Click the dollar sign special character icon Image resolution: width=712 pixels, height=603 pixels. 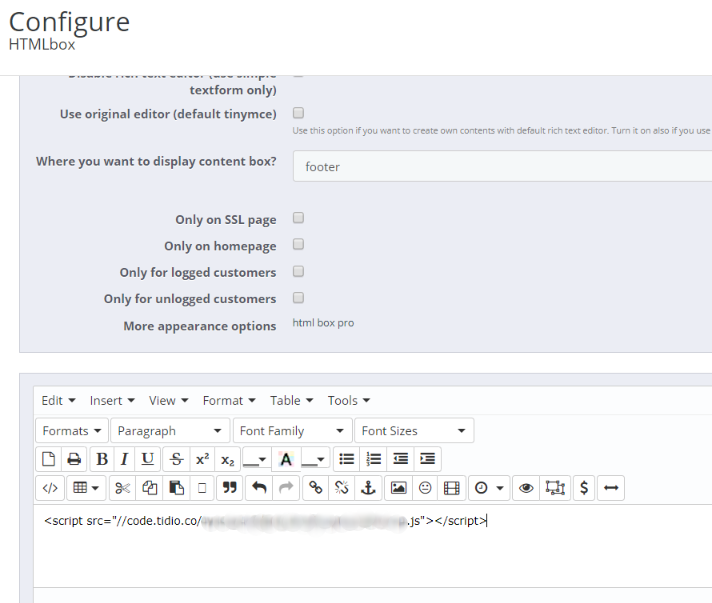(x=584, y=488)
